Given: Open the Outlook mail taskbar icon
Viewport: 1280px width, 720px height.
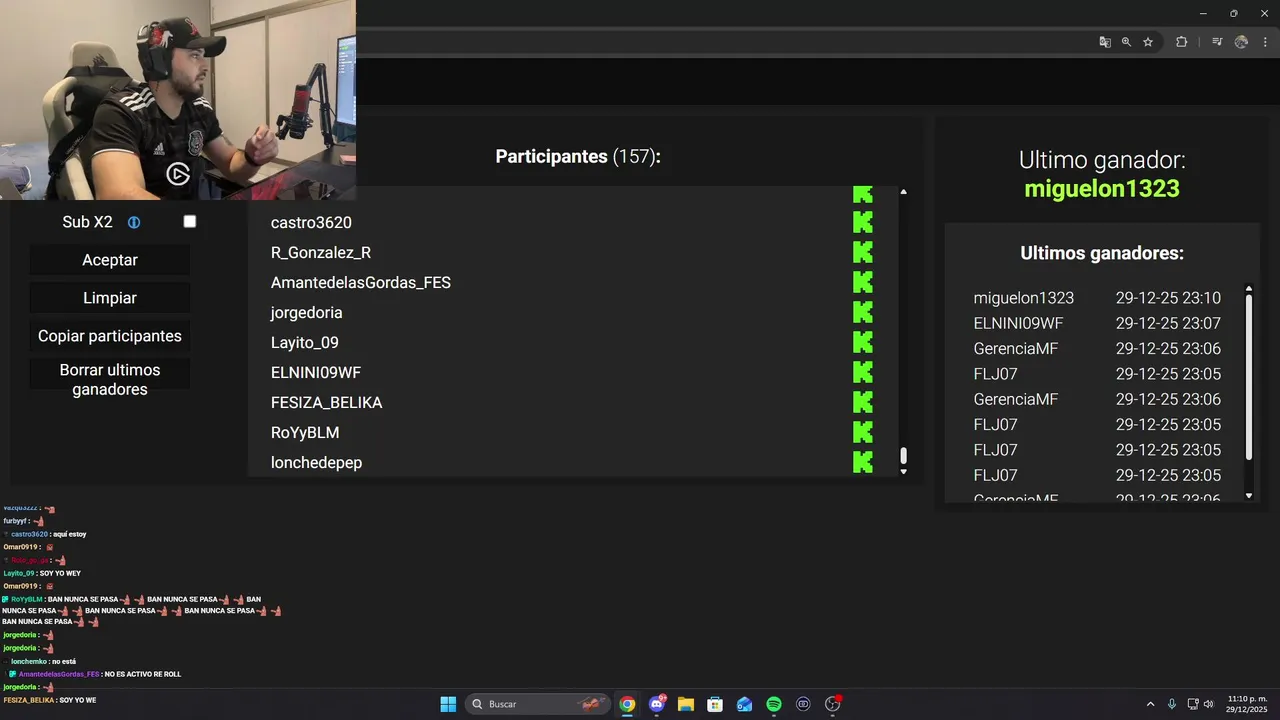Looking at the screenshot, I should (744, 704).
